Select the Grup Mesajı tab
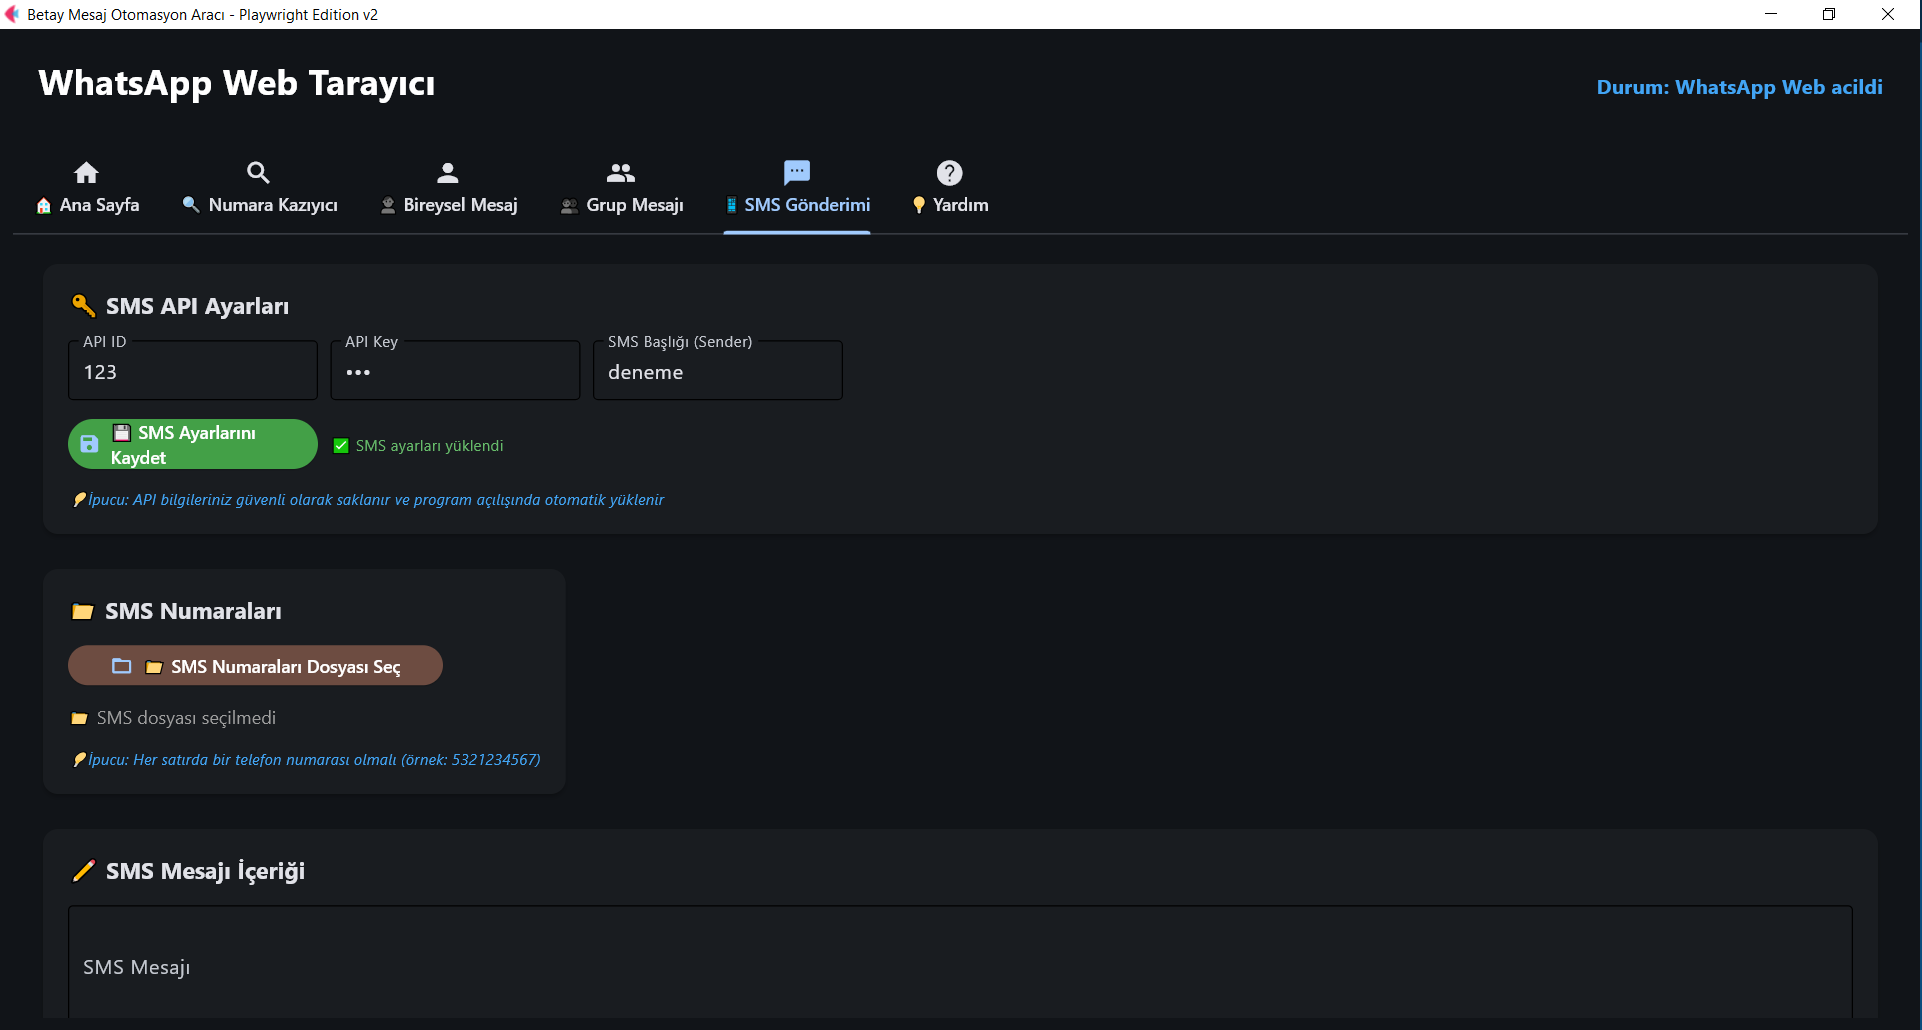Image resolution: width=1922 pixels, height=1030 pixels. click(x=621, y=188)
